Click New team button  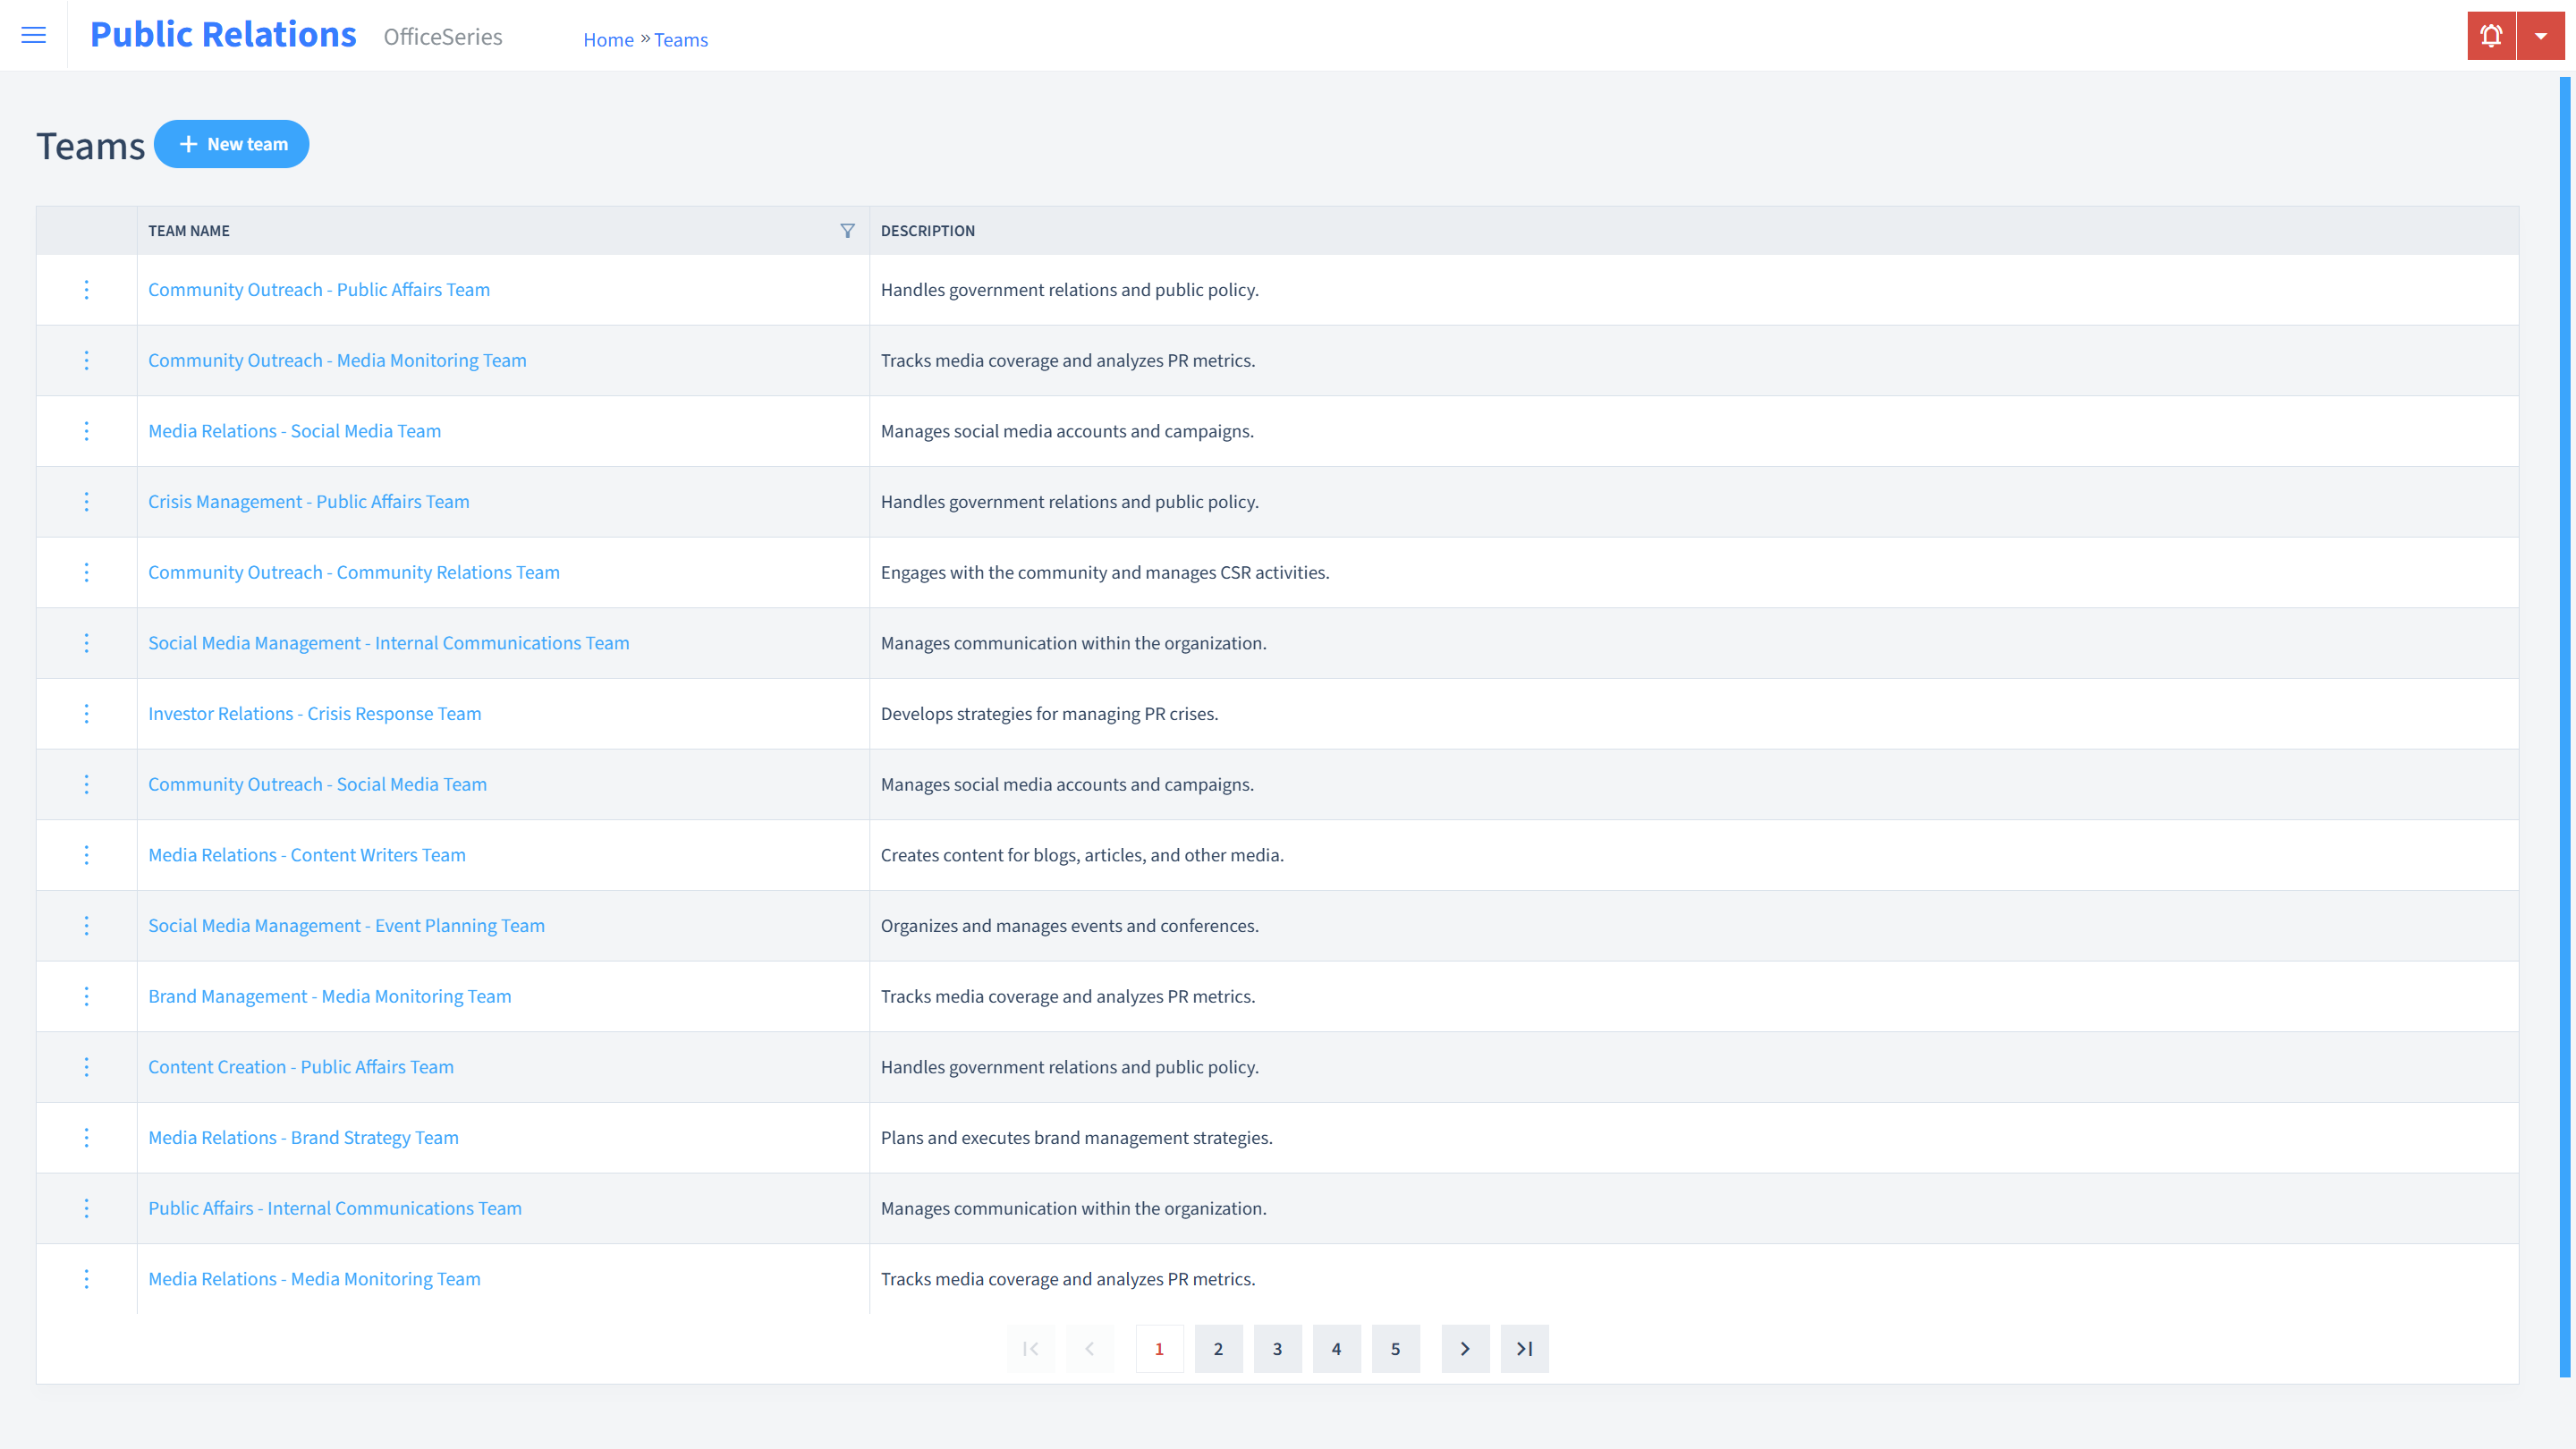click(232, 143)
